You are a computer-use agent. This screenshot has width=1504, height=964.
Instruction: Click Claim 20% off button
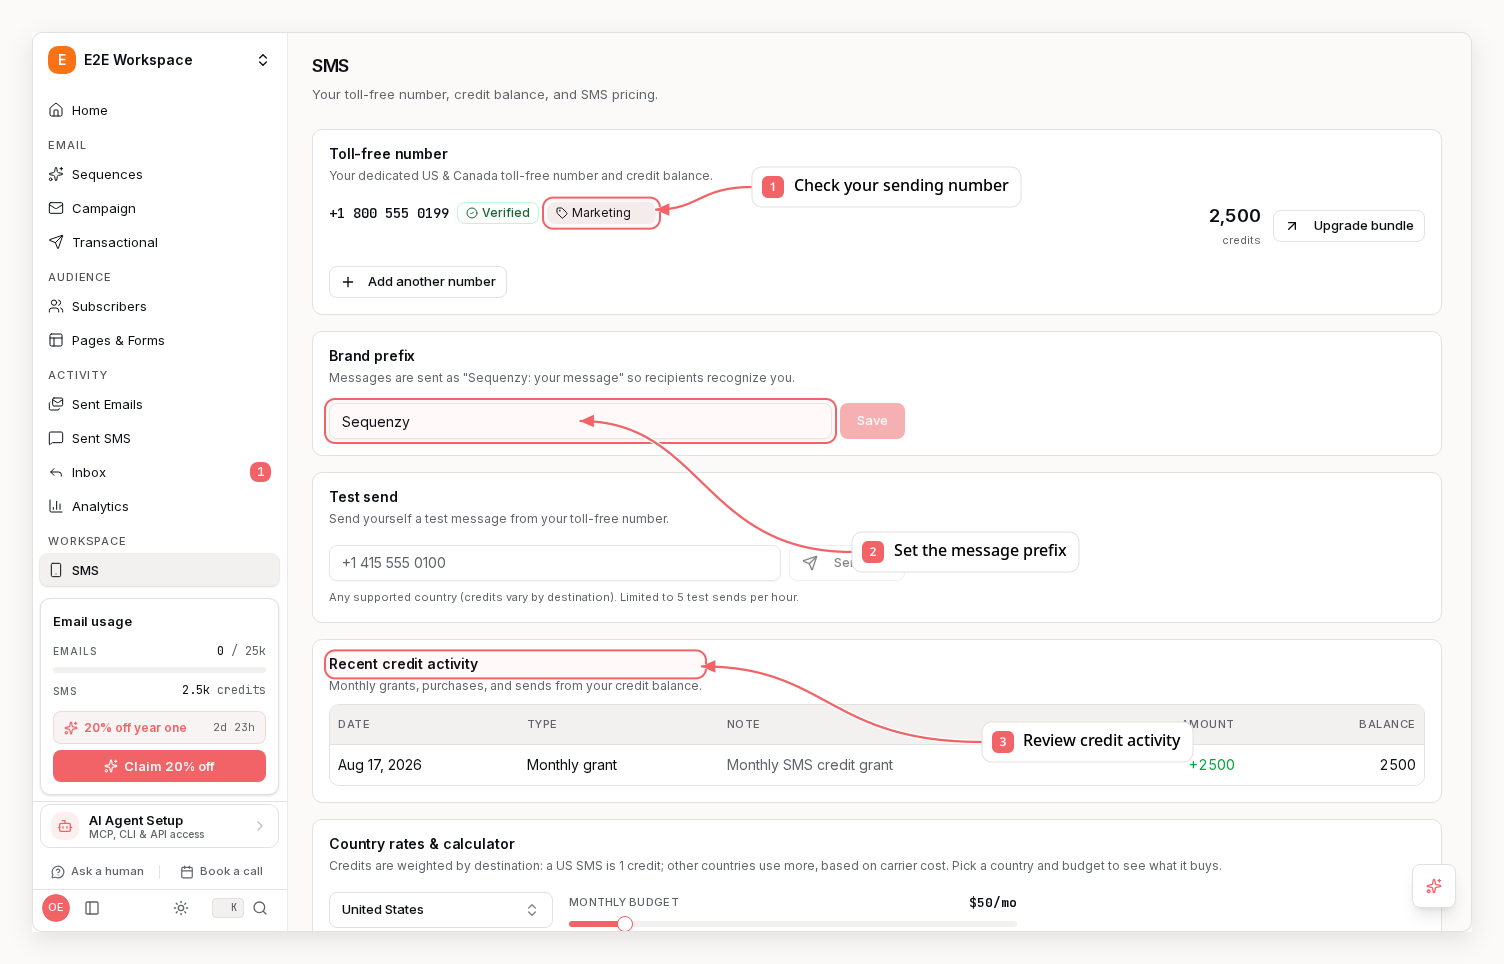pyautogui.click(x=160, y=766)
